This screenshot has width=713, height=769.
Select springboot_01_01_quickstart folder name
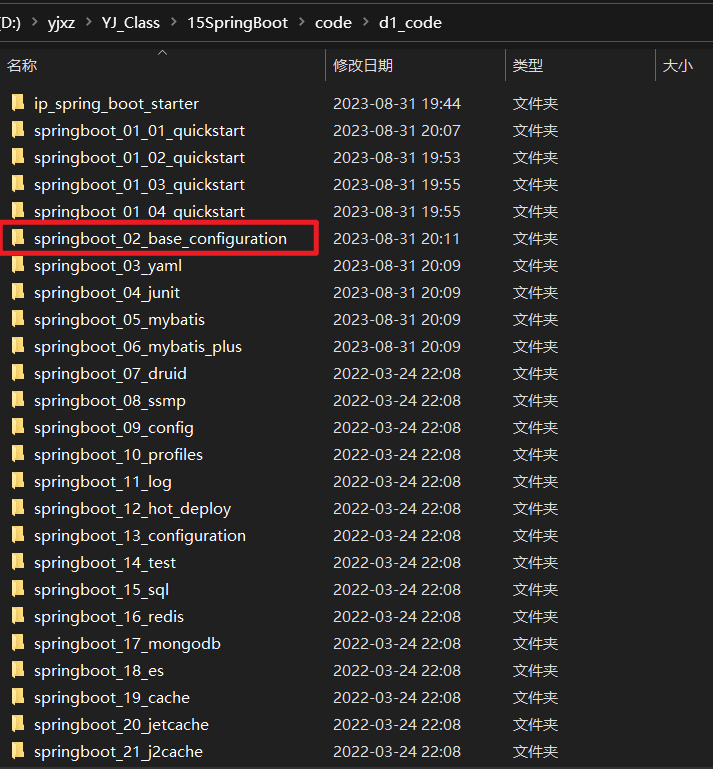(139, 131)
